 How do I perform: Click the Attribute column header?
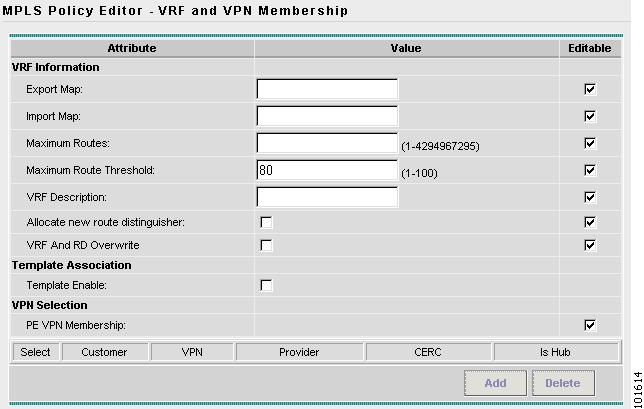(x=132, y=48)
